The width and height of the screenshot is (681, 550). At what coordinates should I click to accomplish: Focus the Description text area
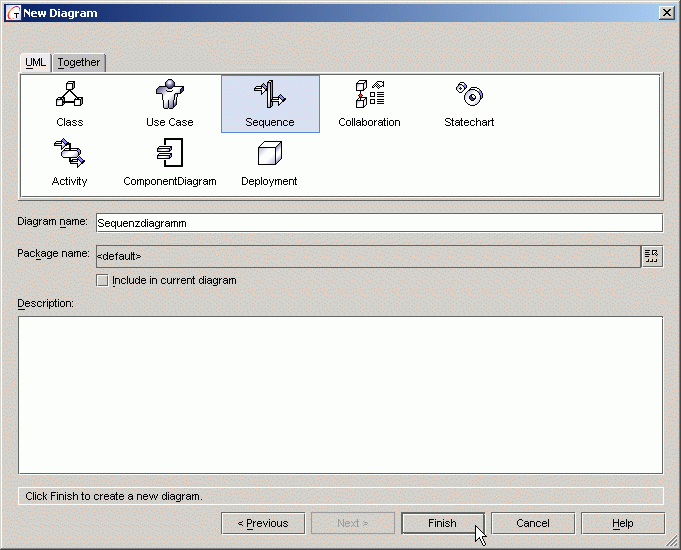340,394
